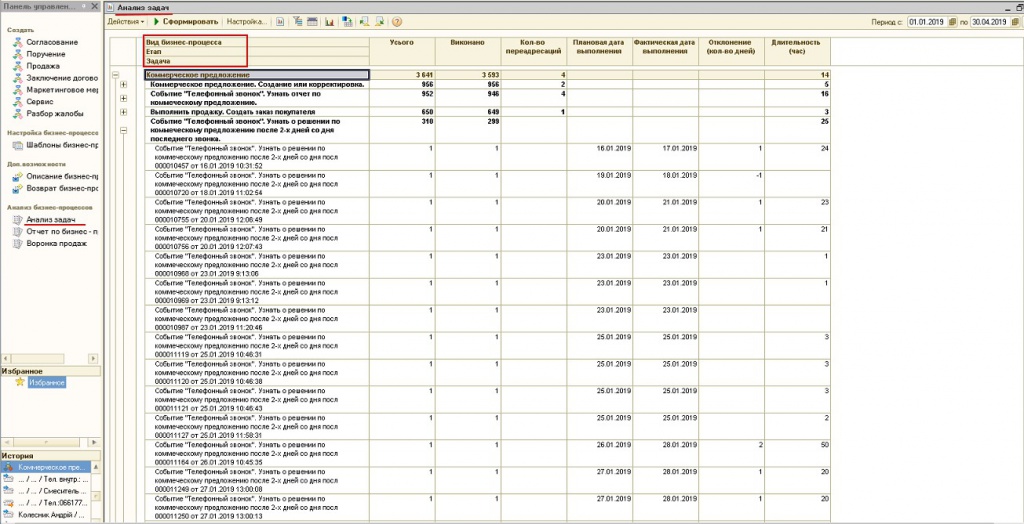Open the Действия dropdown menu
The height and width of the screenshot is (524, 1024).
[x=126, y=22]
